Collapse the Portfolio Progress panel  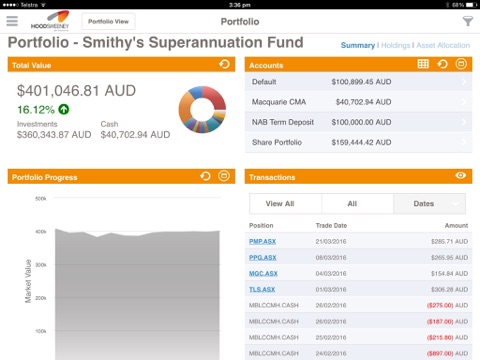224,176
